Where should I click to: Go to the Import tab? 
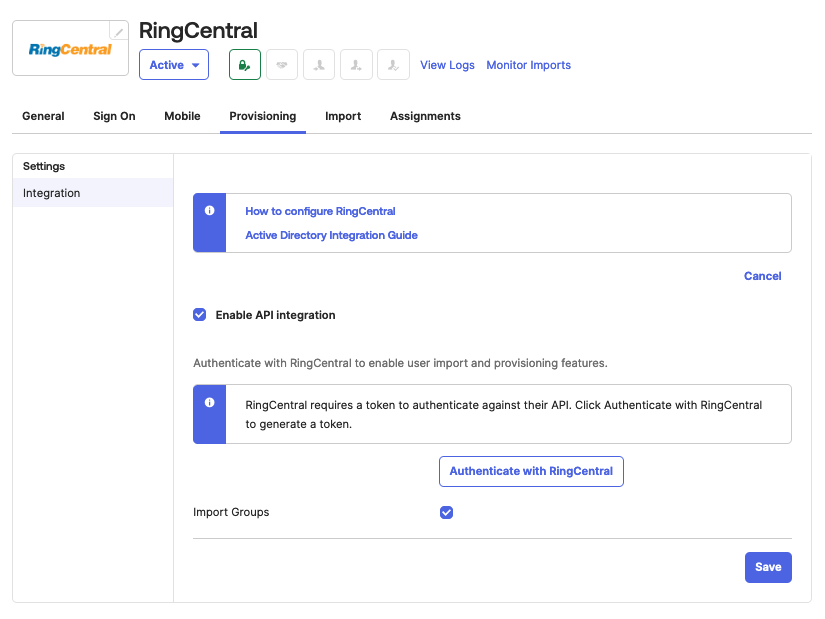343,116
